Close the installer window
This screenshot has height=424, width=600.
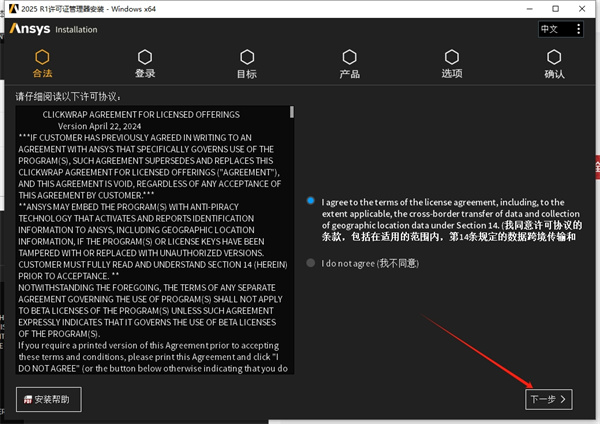(582, 9)
